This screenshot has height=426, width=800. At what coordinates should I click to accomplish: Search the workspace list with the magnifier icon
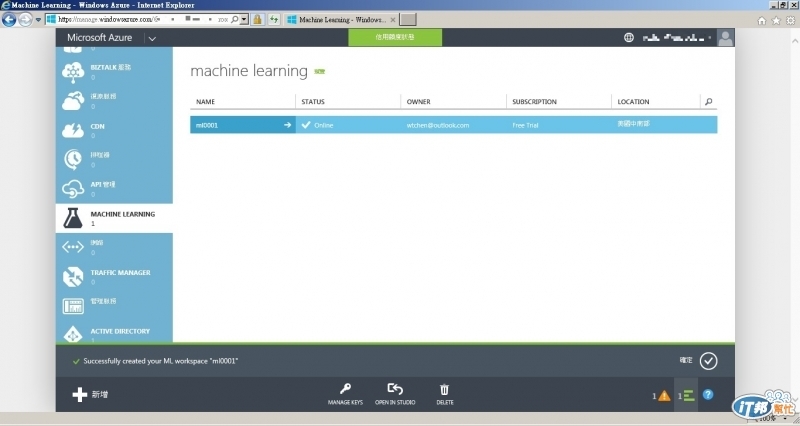coord(708,102)
